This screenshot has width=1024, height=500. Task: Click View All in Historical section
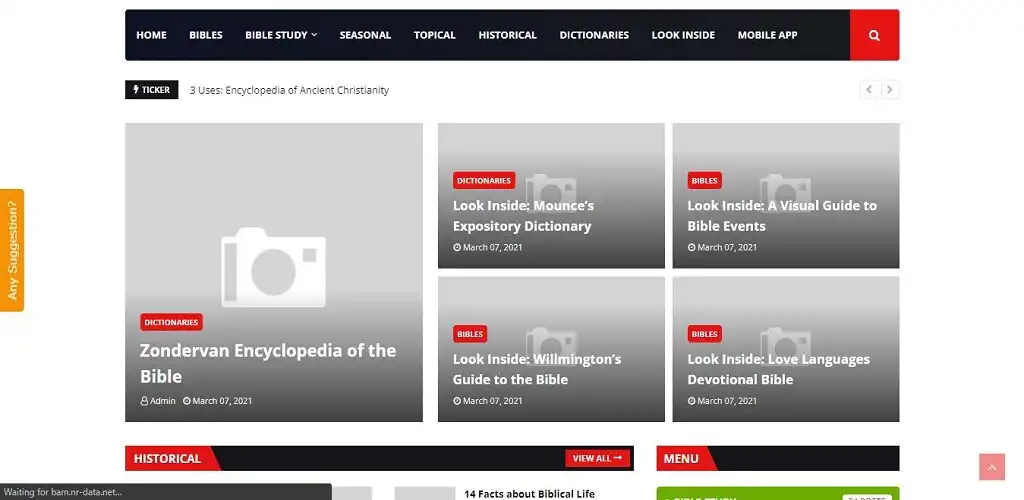[598, 458]
